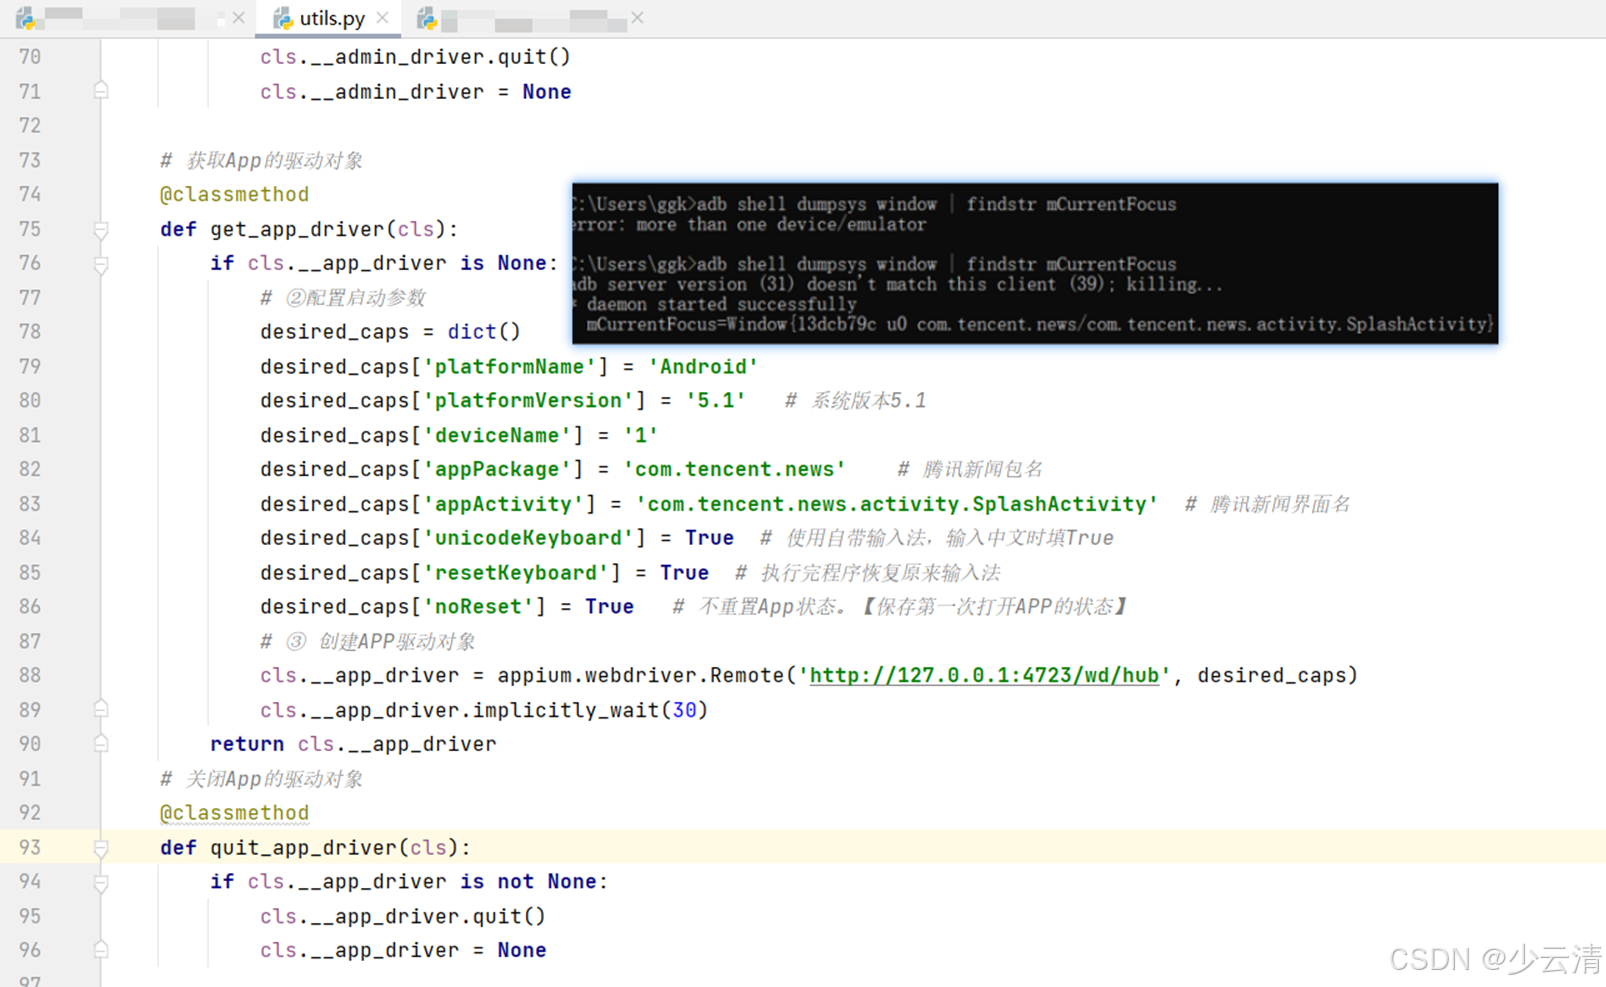Close the utils.py tab
Screen dimensions: 1606x987
[x=383, y=18]
